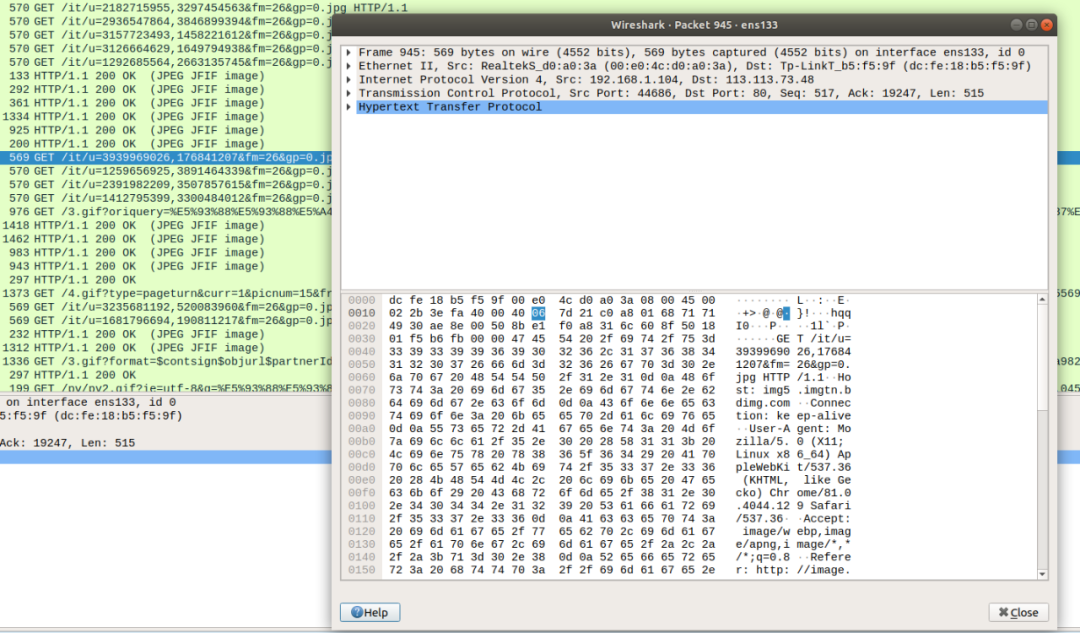Select packet GET /it/u=2182715955 in main window
1080x633 pixels.
click(x=166, y=8)
